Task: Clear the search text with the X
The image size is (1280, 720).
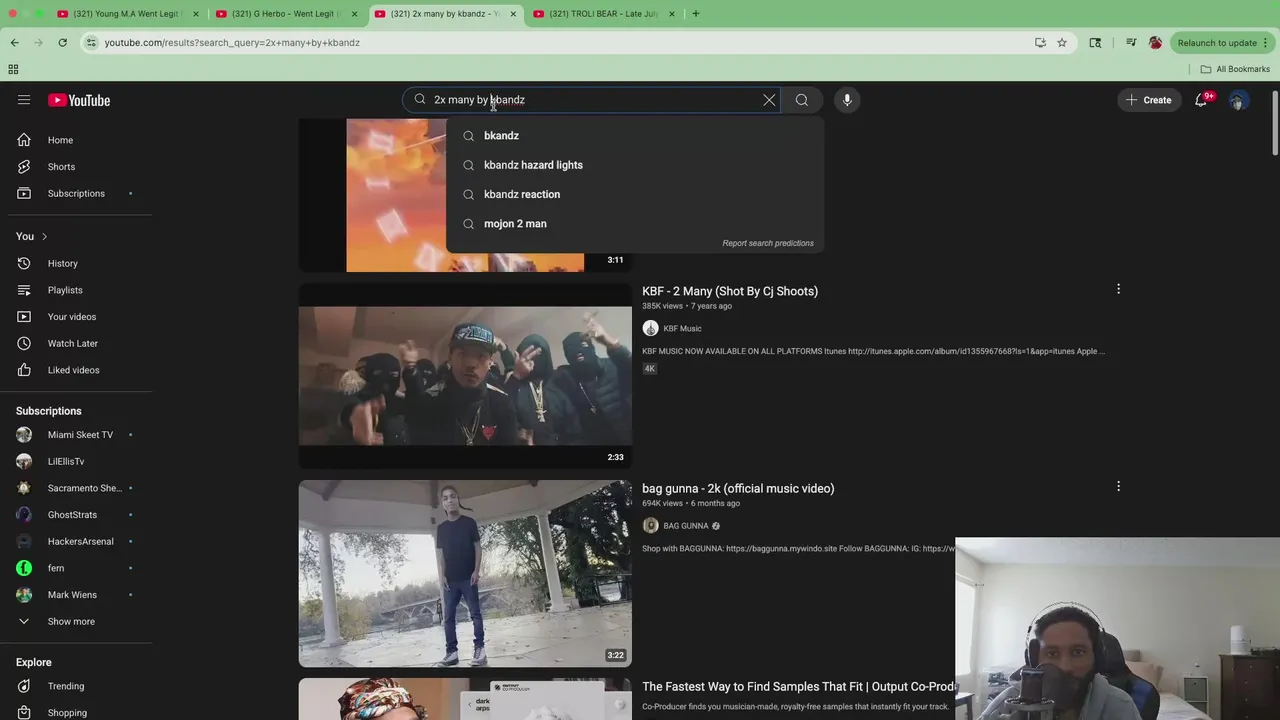Action: (x=769, y=100)
